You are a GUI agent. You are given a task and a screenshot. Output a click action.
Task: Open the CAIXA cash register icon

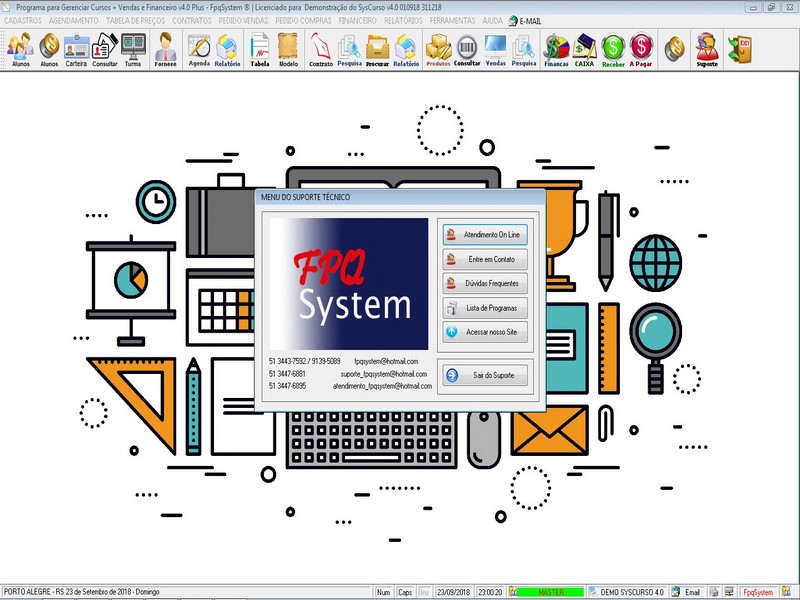tap(585, 49)
